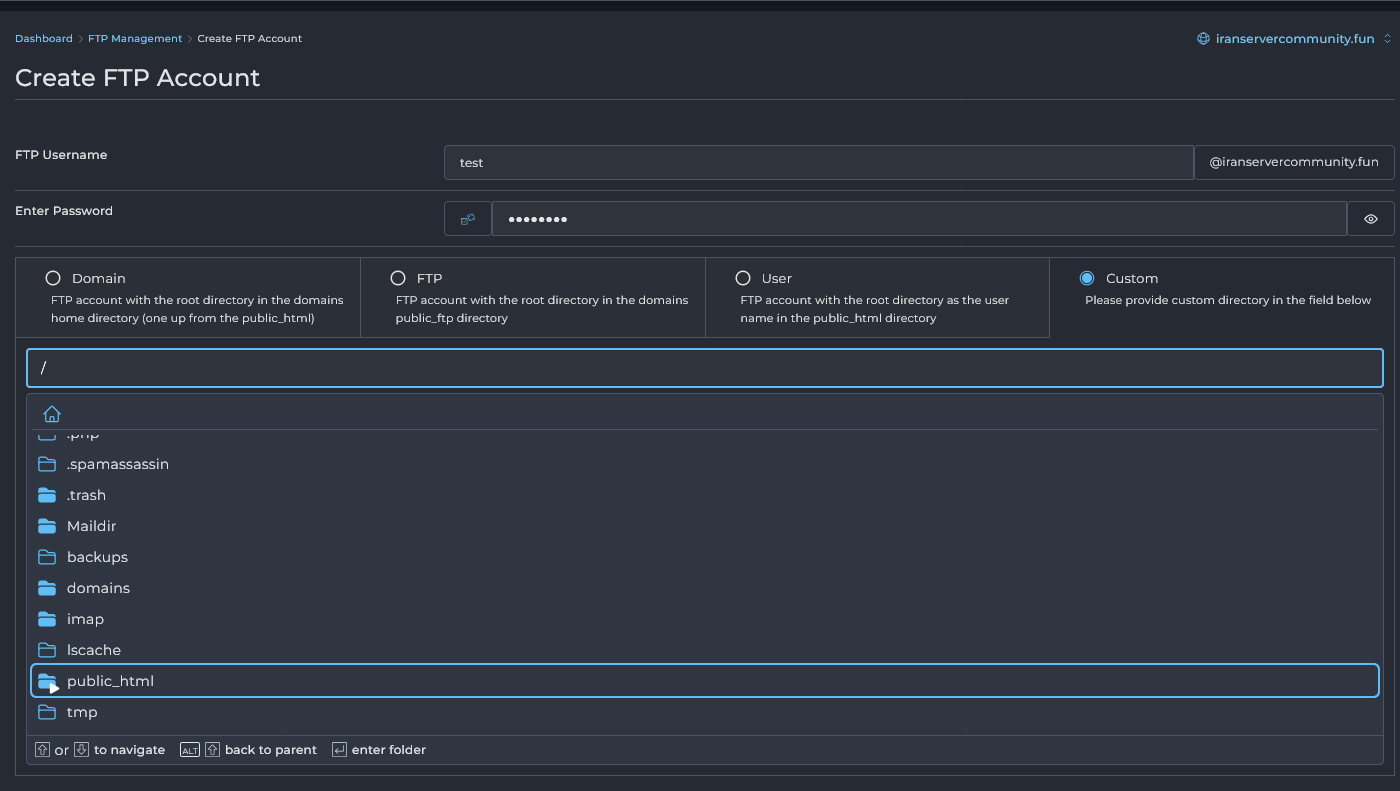Click the tmp folder icon
This screenshot has width=1400, height=791.
47,712
